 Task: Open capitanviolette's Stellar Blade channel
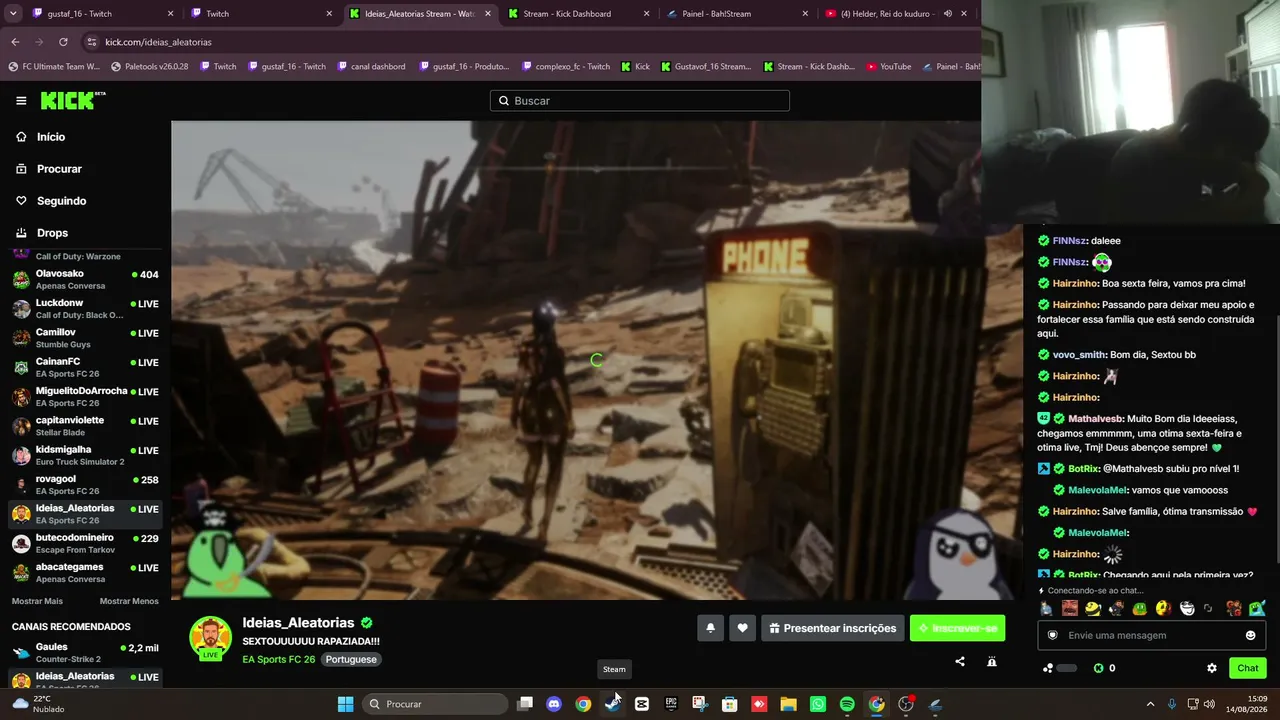pos(85,426)
